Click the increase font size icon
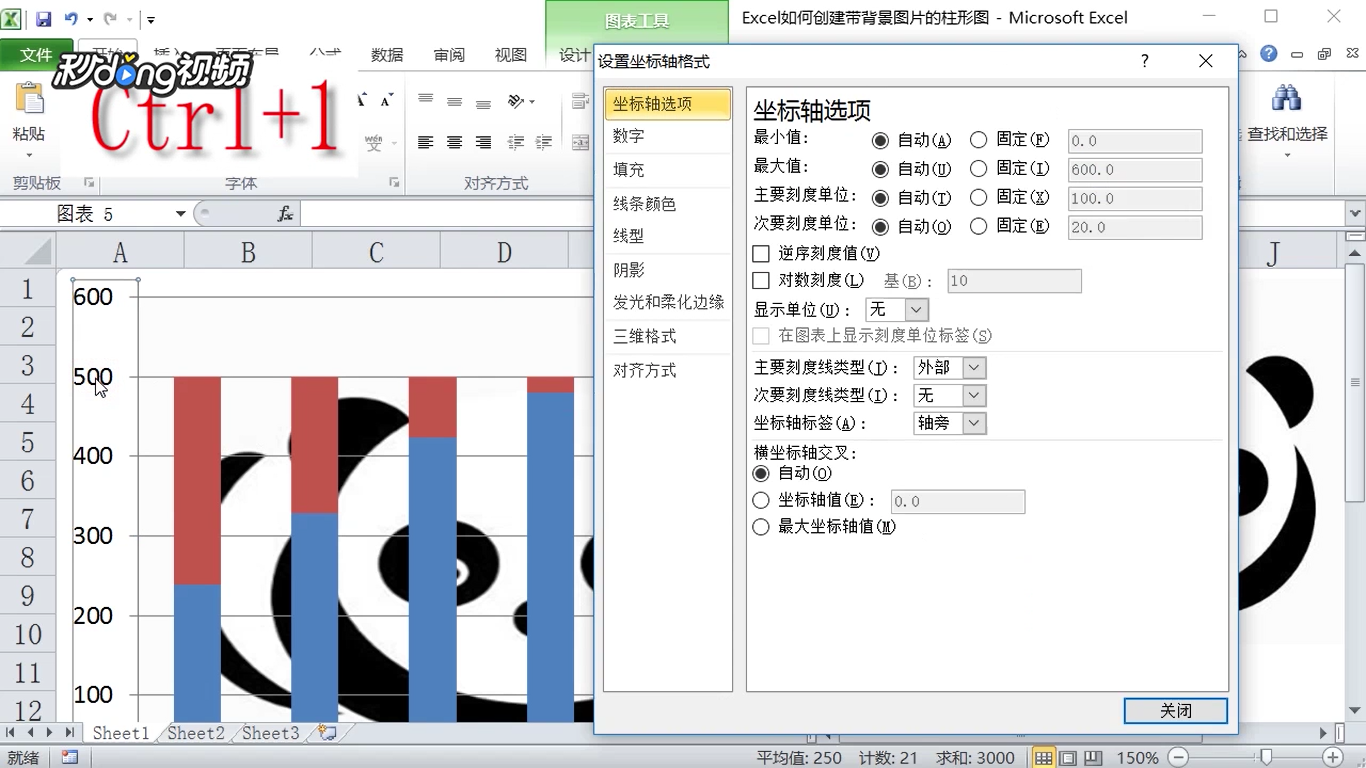This screenshot has height=768, width=1366. click(x=361, y=100)
